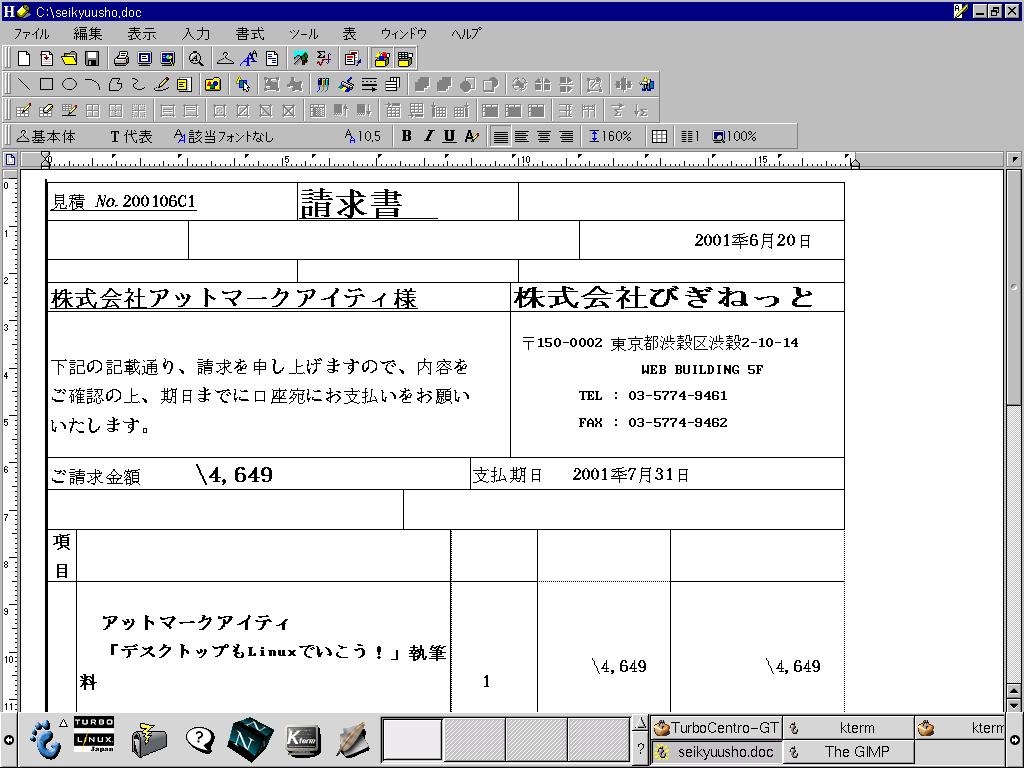The width and height of the screenshot is (1024, 768).
Task: Open the column count dropdown showing 1
Action: pos(690,136)
